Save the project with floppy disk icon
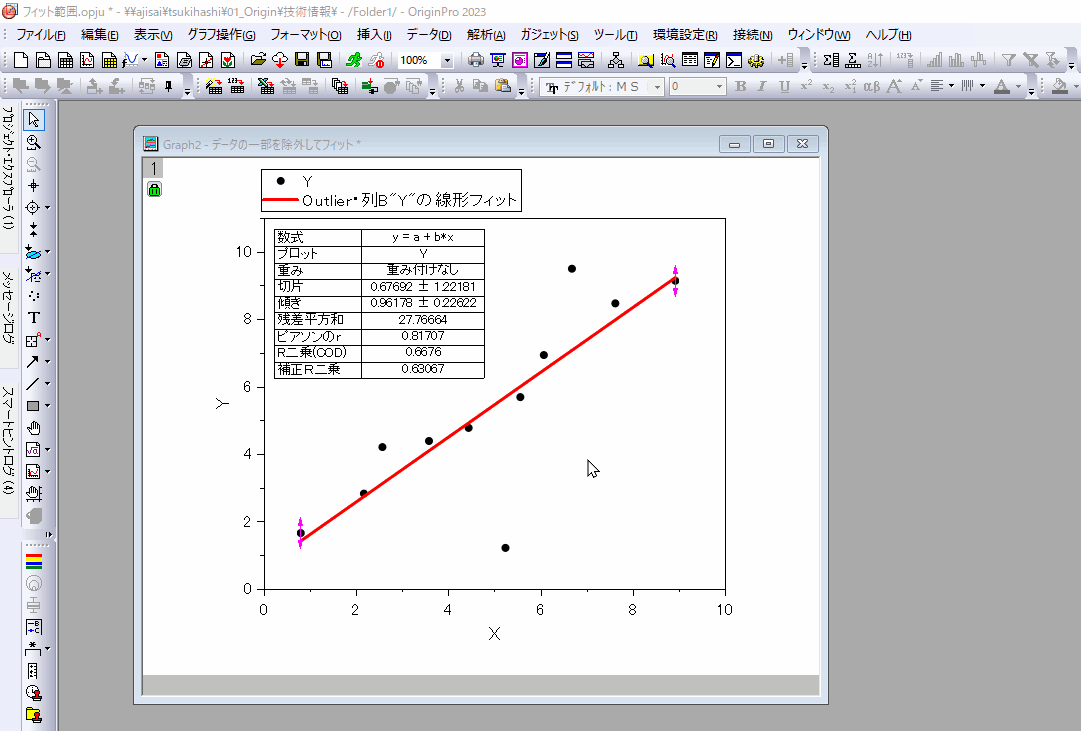Viewport: 1081px width, 731px height. point(302,61)
